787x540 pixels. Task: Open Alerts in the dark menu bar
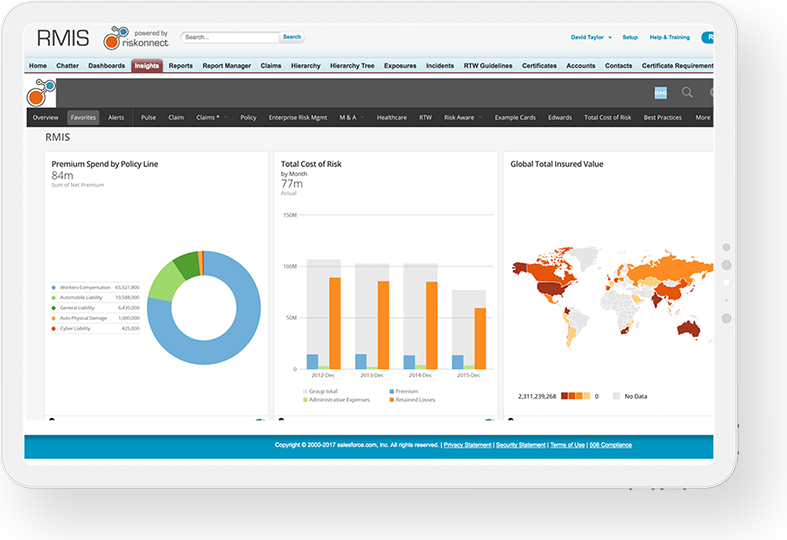coord(116,117)
